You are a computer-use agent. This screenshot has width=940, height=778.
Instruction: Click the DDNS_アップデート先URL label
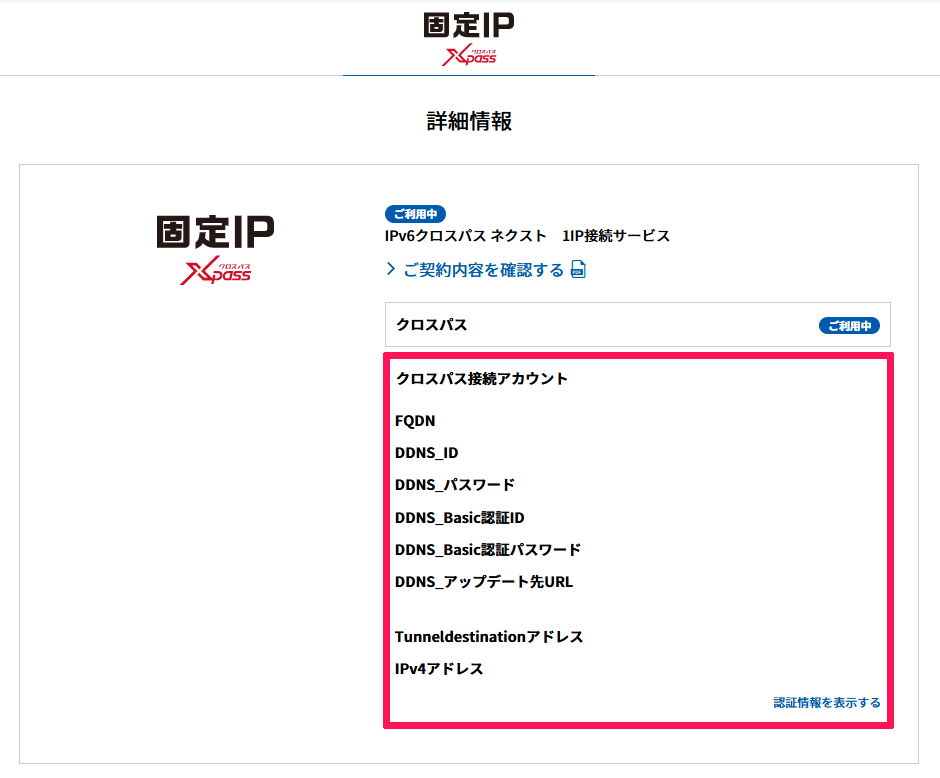(484, 582)
